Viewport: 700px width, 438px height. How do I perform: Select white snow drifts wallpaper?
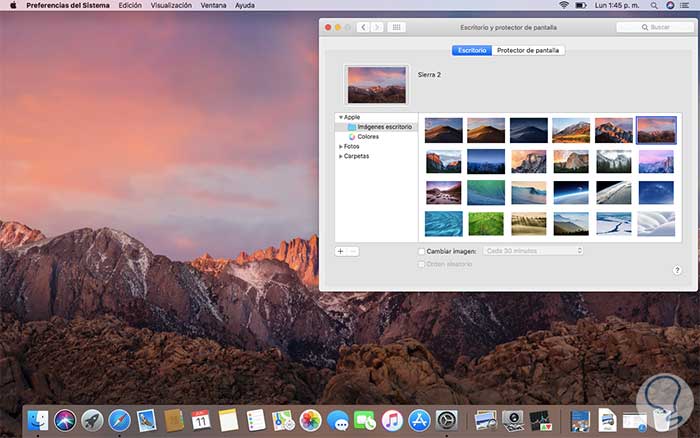click(x=656, y=224)
